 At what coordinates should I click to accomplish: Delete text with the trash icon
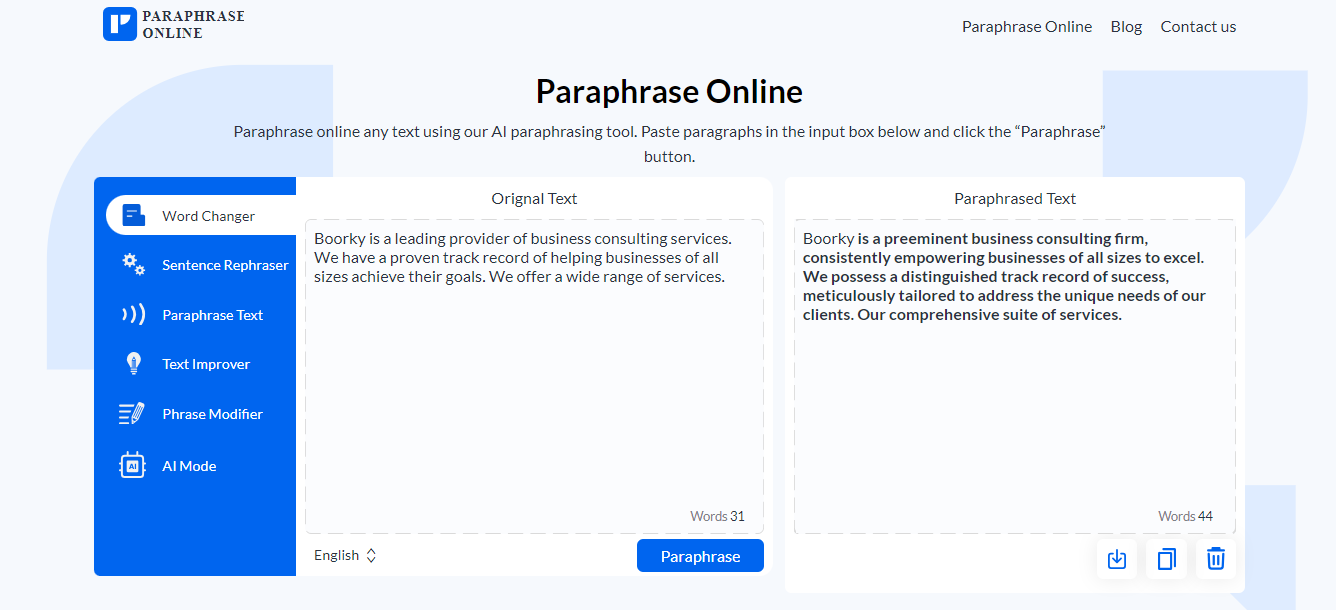point(1216,559)
